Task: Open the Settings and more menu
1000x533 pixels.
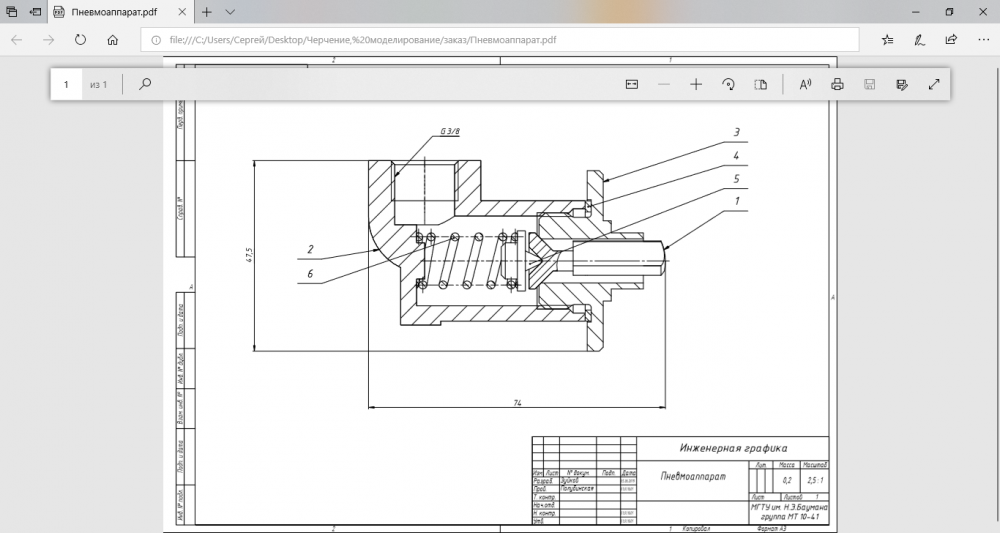Action: [981, 40]
